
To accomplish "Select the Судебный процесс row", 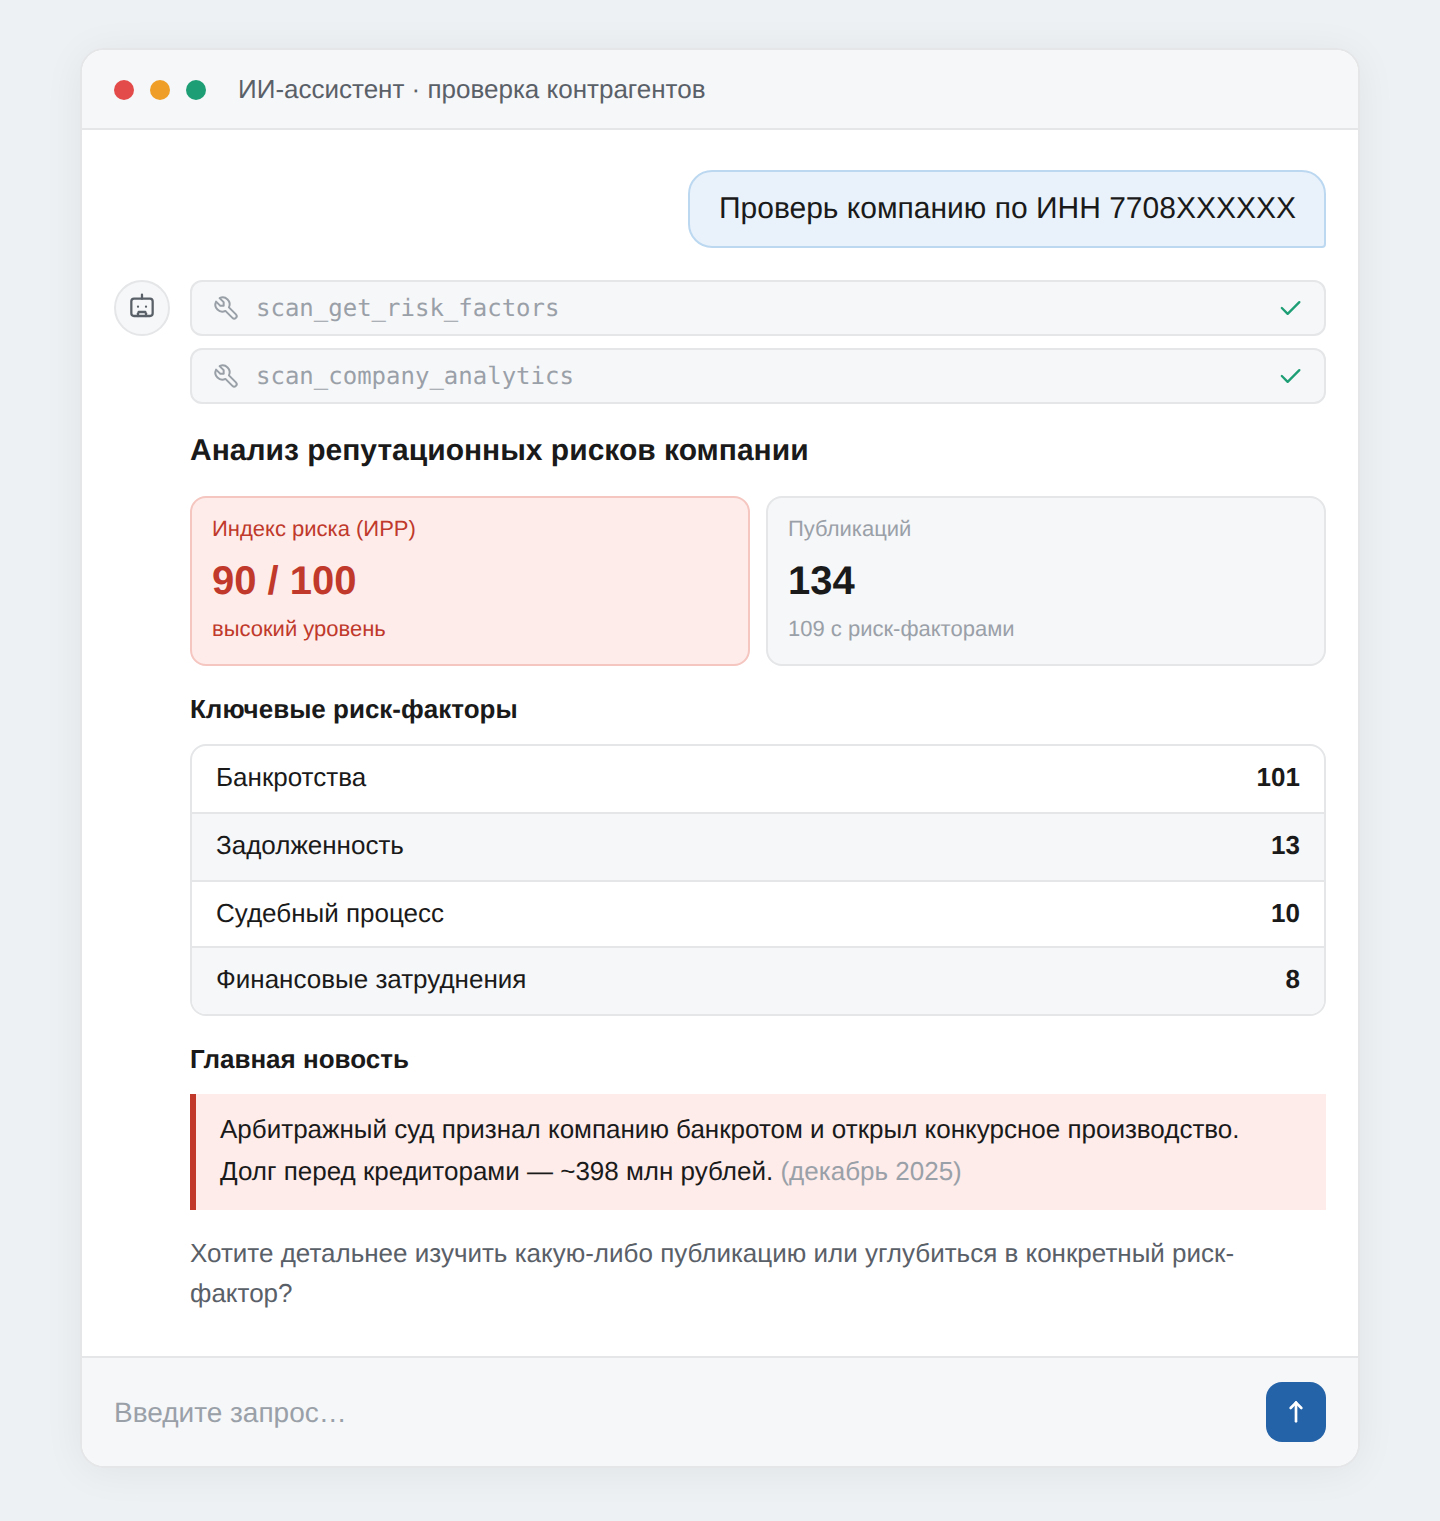I will 758,914.
